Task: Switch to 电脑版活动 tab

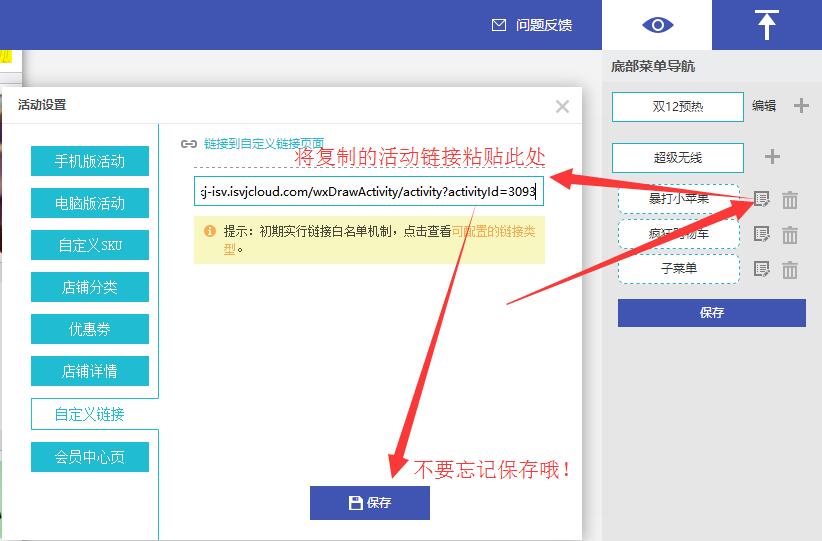Action: [x=90, y=203]
